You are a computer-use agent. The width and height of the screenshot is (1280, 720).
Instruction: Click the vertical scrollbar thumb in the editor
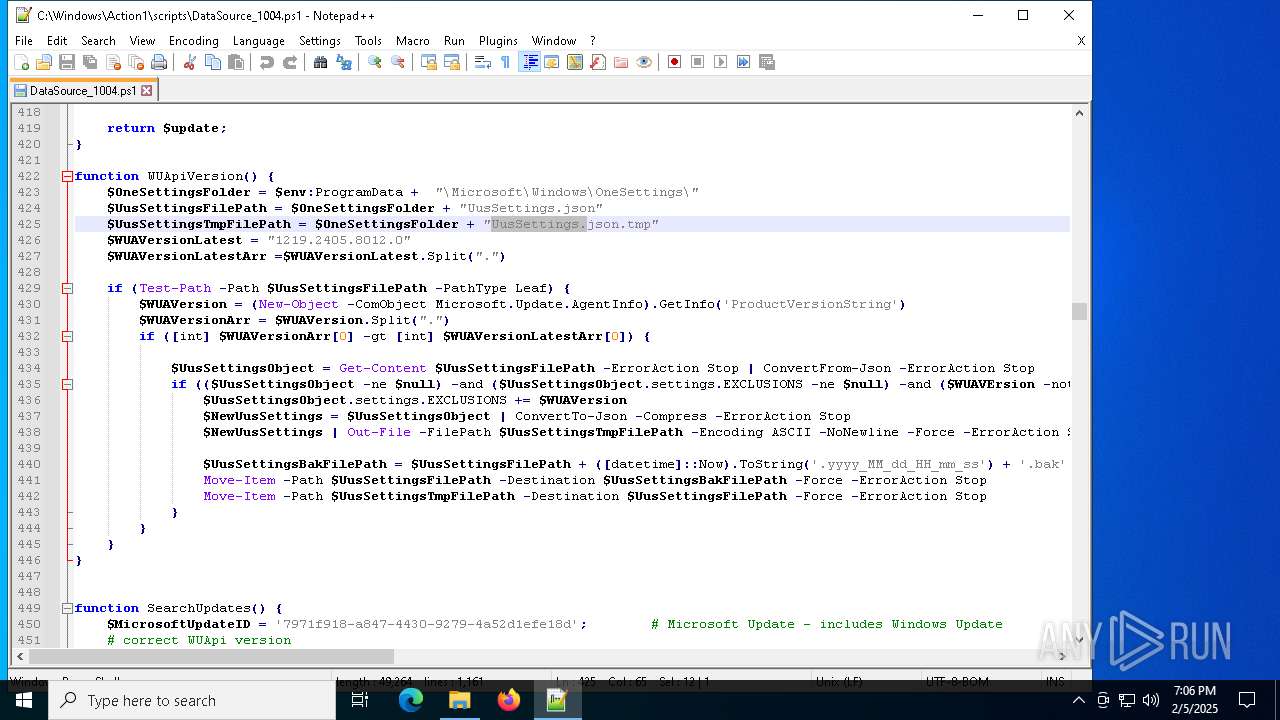[1078, 311]
